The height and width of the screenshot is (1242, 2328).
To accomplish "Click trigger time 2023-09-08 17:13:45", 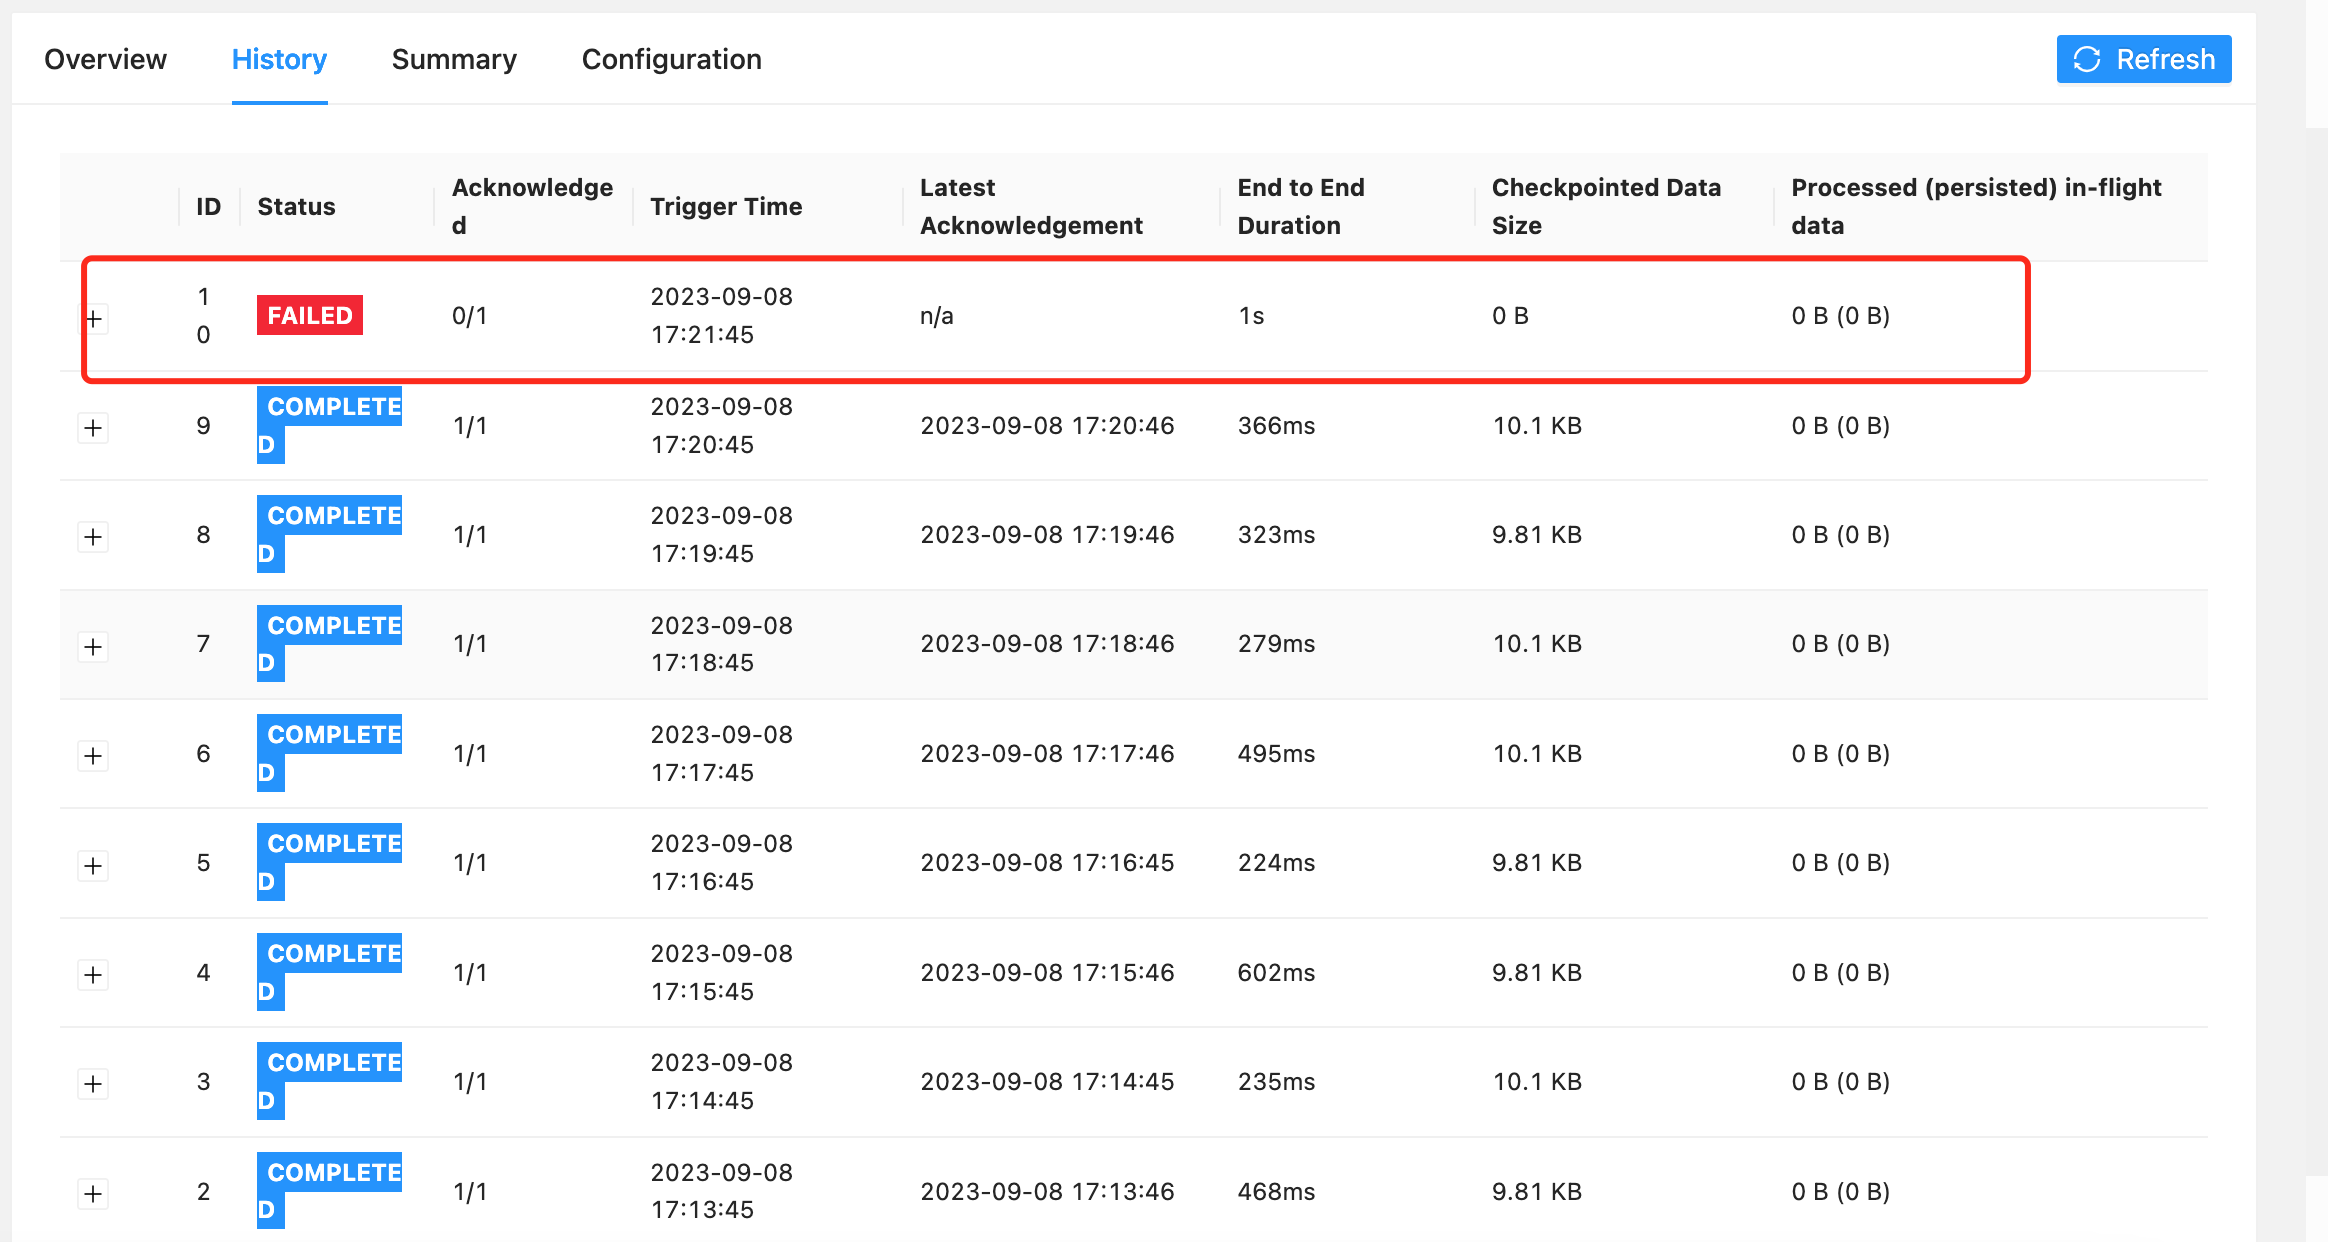I will tap(721, 1191).
